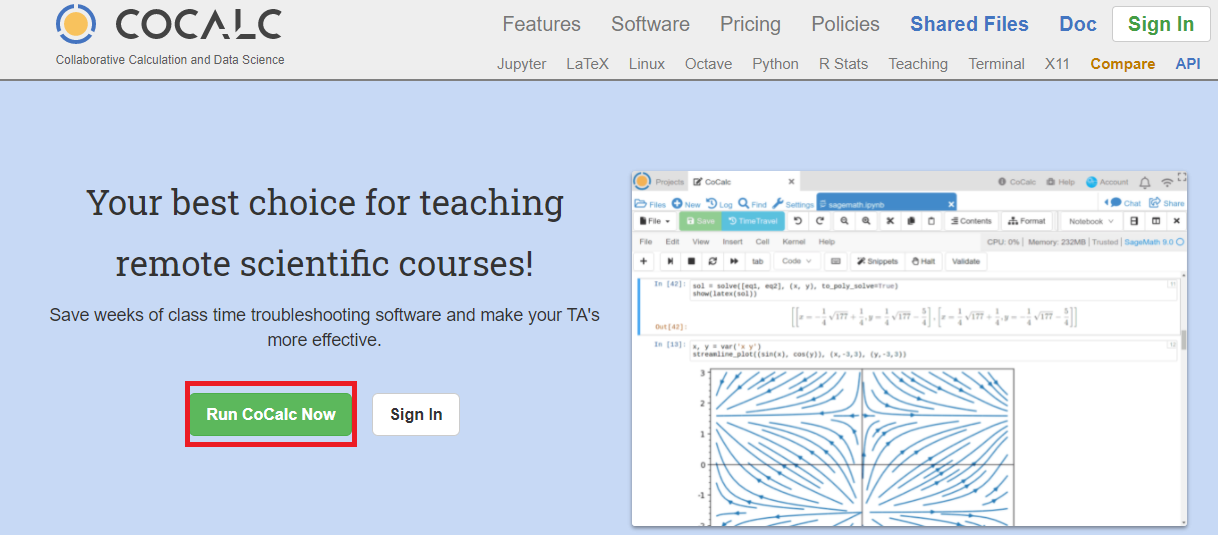Screen dimensions: 1218x535
Task: Open TimeTravel in the notebook toolbar
Action: click(753, 221)
